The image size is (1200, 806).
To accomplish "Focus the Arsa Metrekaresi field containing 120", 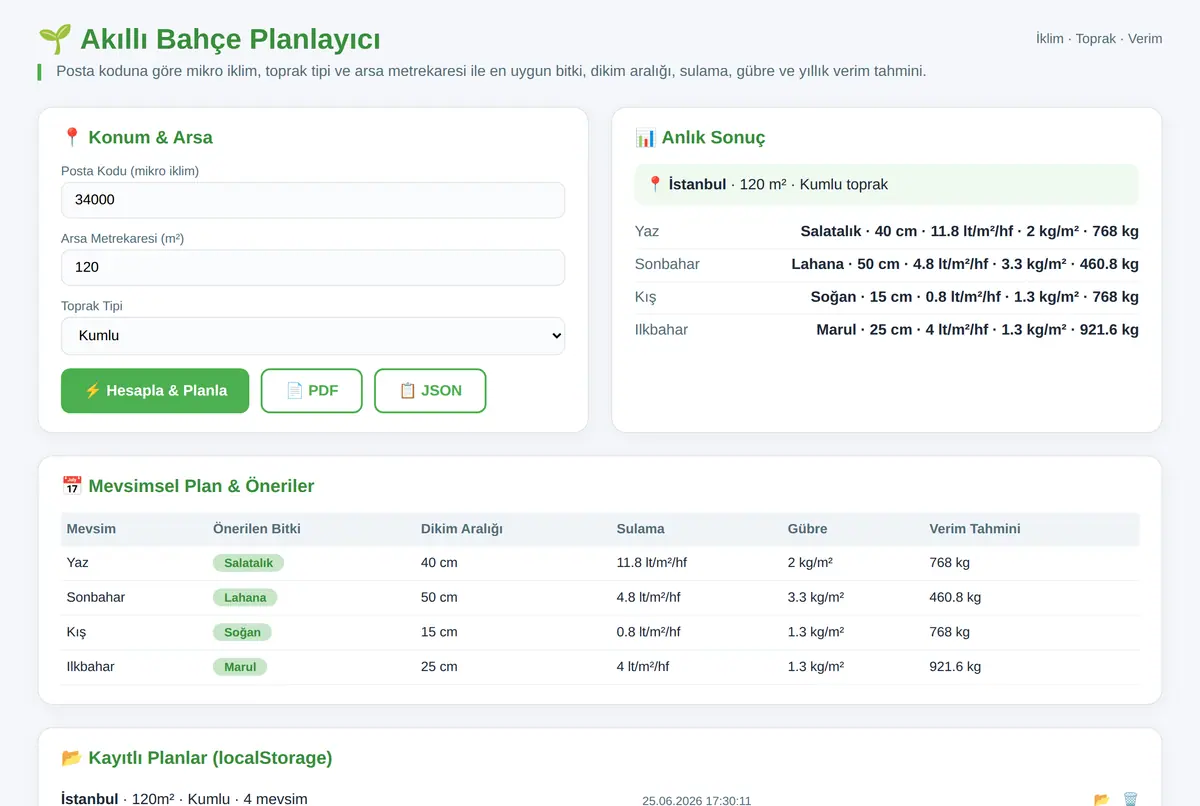I will tap(313, 267).
